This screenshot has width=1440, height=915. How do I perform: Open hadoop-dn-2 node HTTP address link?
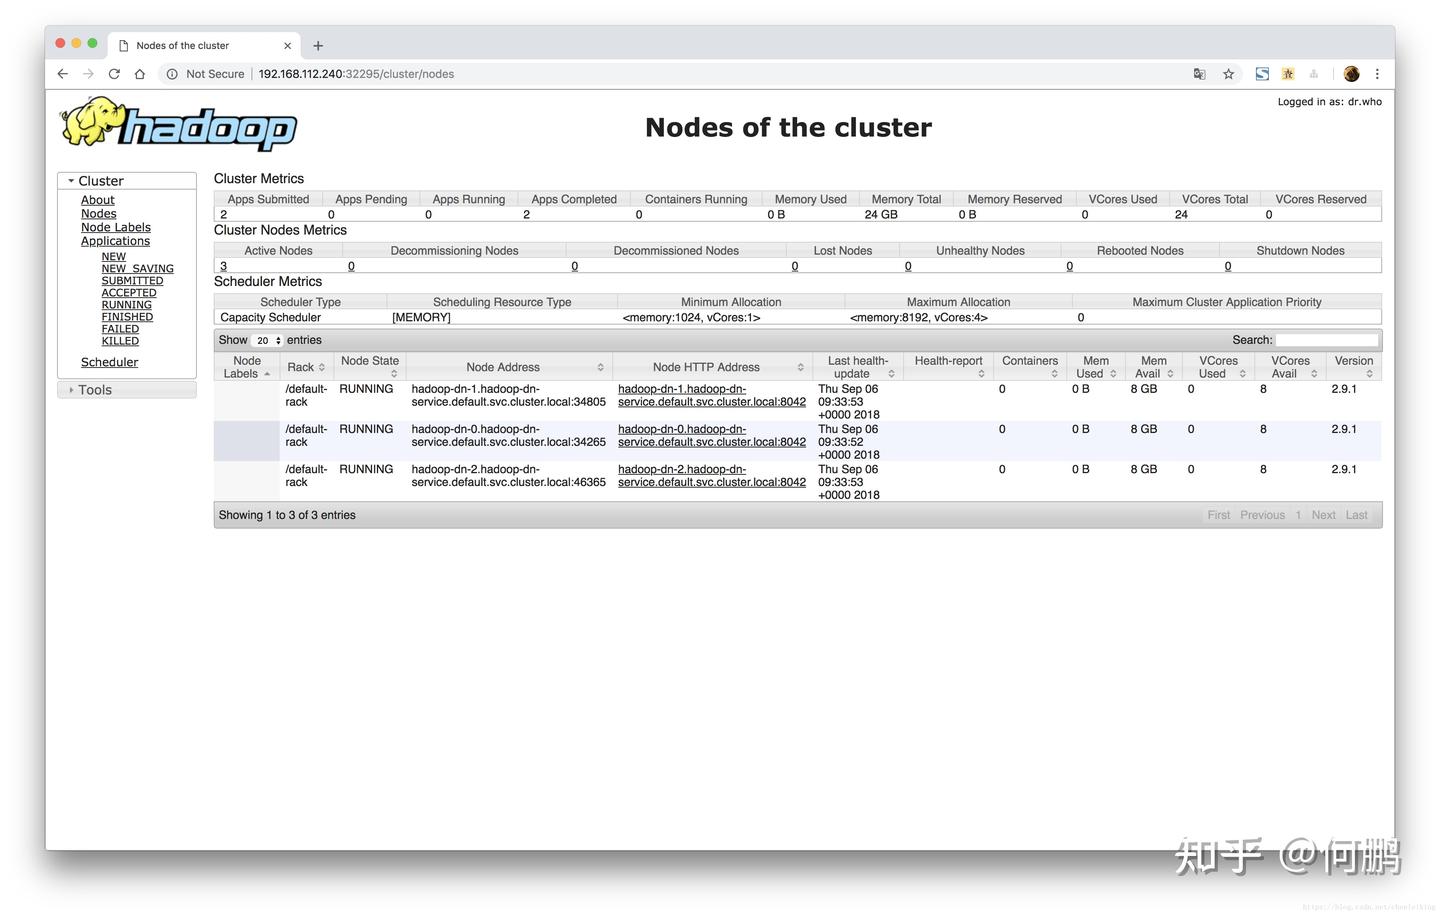coord(712,475)
